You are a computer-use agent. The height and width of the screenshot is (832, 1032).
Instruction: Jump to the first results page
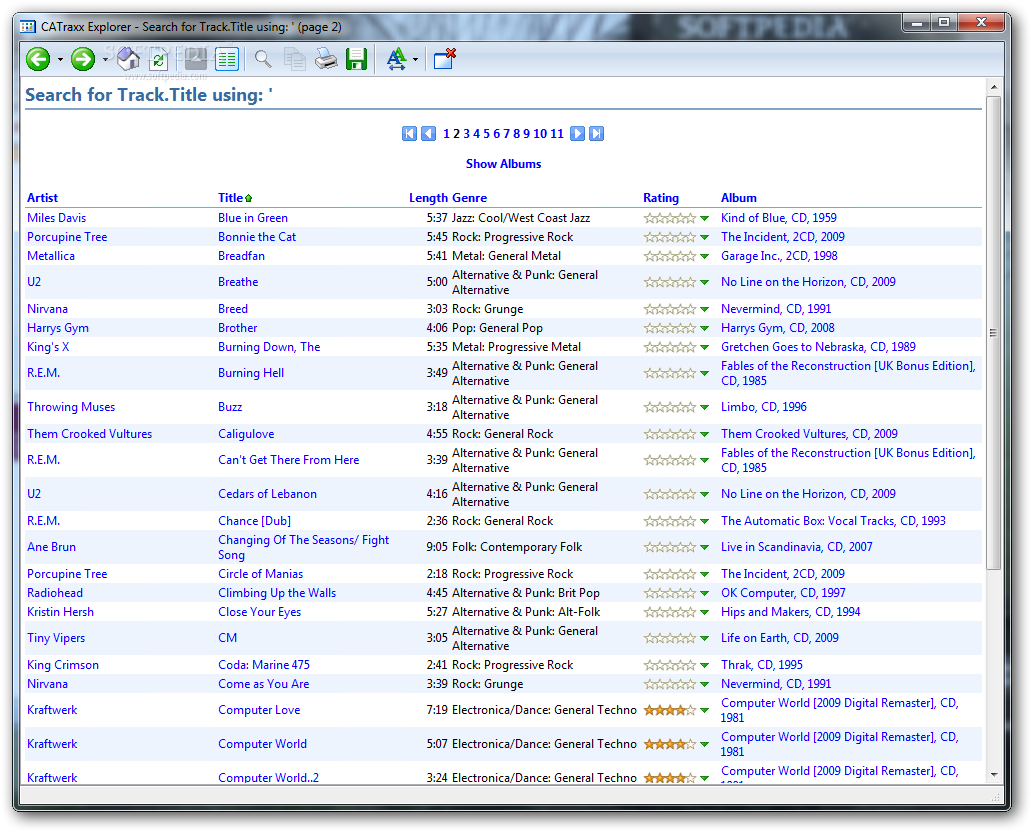409,134
